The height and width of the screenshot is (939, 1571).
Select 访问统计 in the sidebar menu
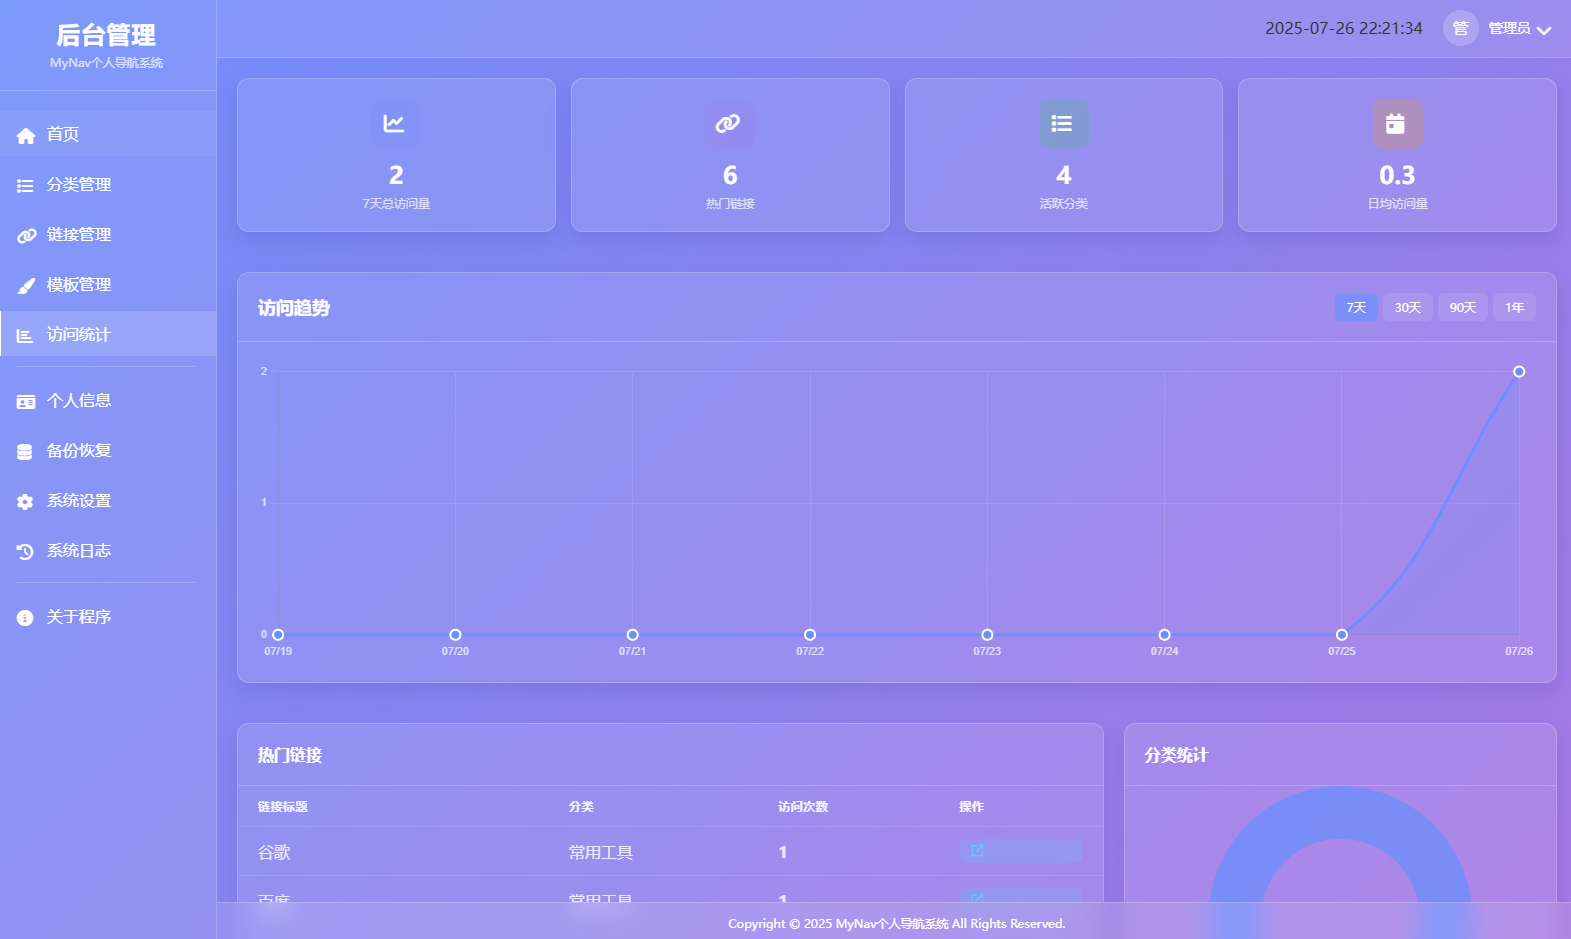coord(78,334)
